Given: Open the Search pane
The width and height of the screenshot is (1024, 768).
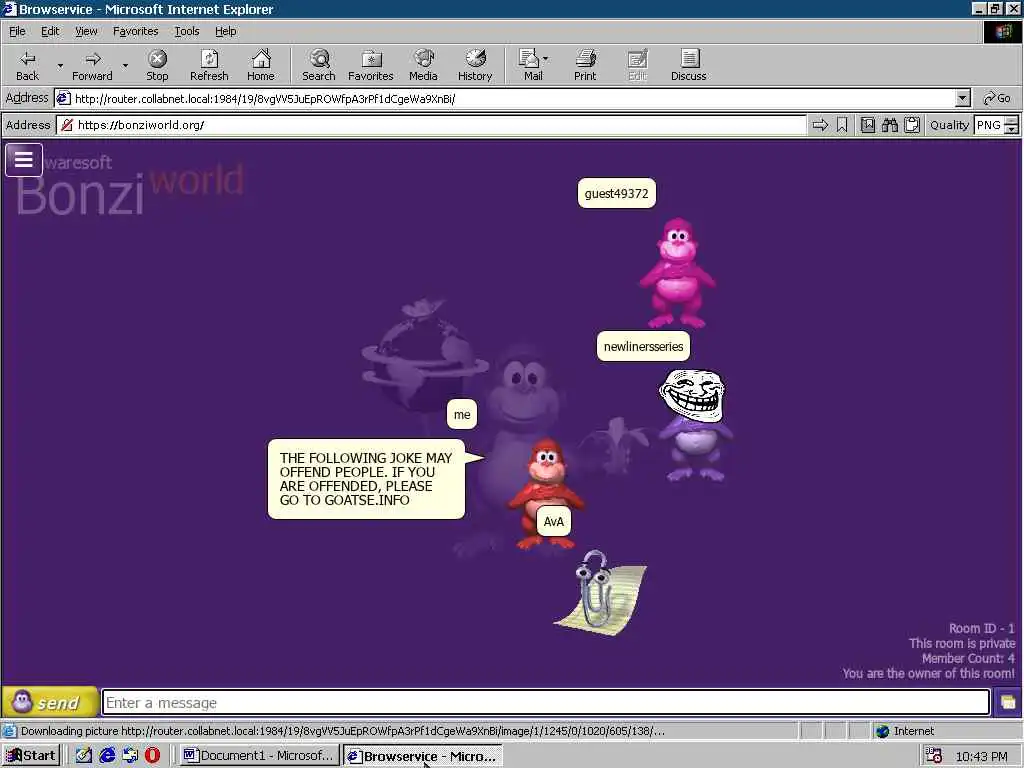Looking at the screenshot, I should click(319, 65).
